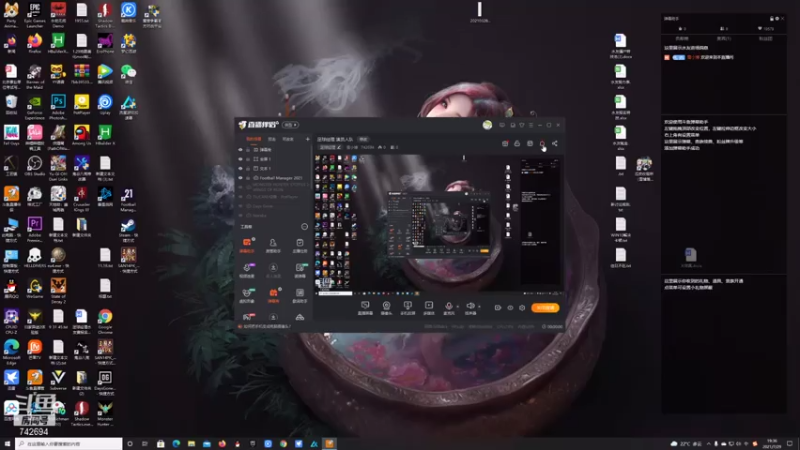Open the settings gear in bottom toolbar

[x=522, y=308]
